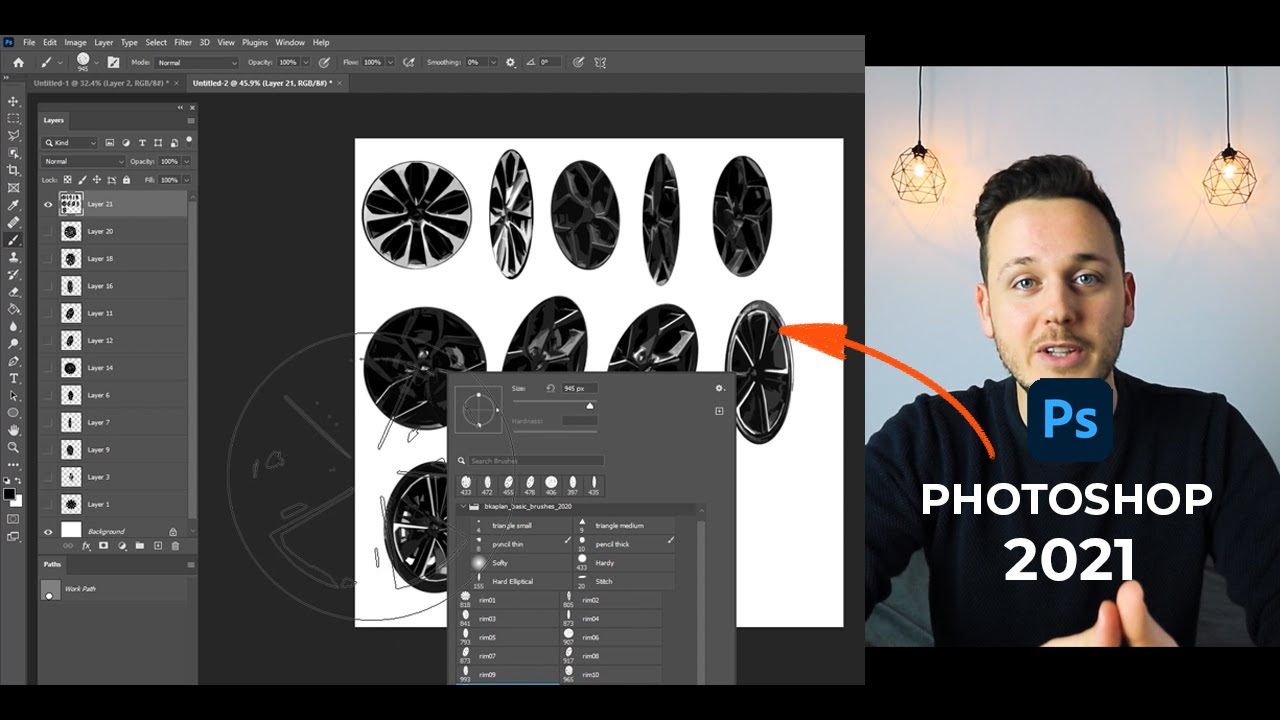Select the Rectangular Marquee tool

click(14, 118)
